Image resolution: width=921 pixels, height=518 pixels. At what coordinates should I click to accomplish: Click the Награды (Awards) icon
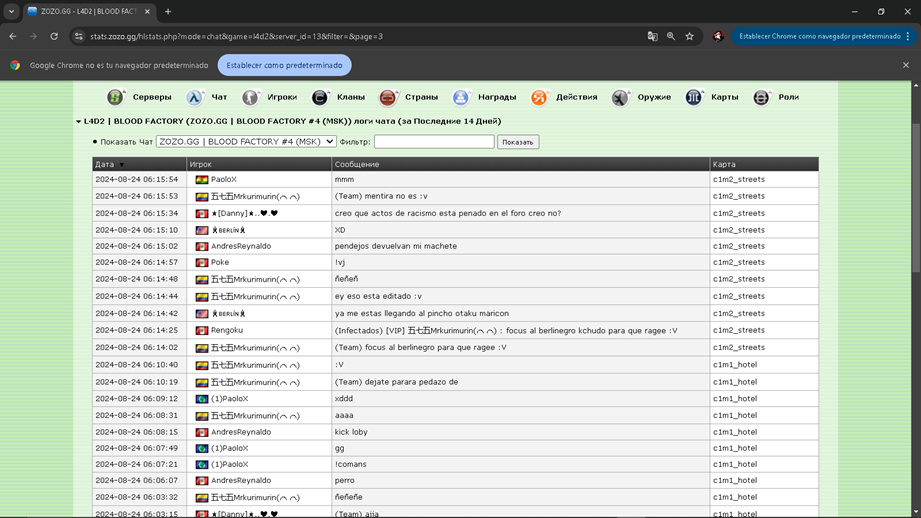tap(461, 97)
